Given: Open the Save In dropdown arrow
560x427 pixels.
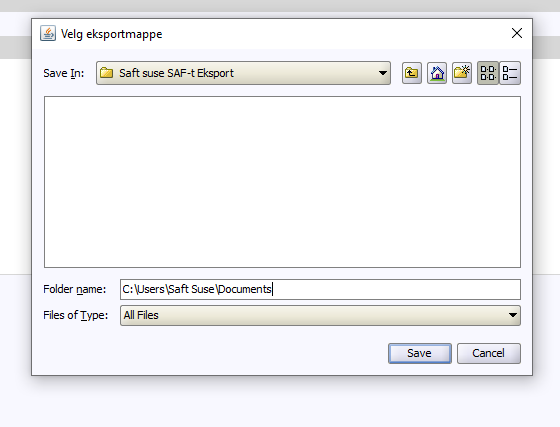Looking at the screenshot, I should (x=382, y=73).
